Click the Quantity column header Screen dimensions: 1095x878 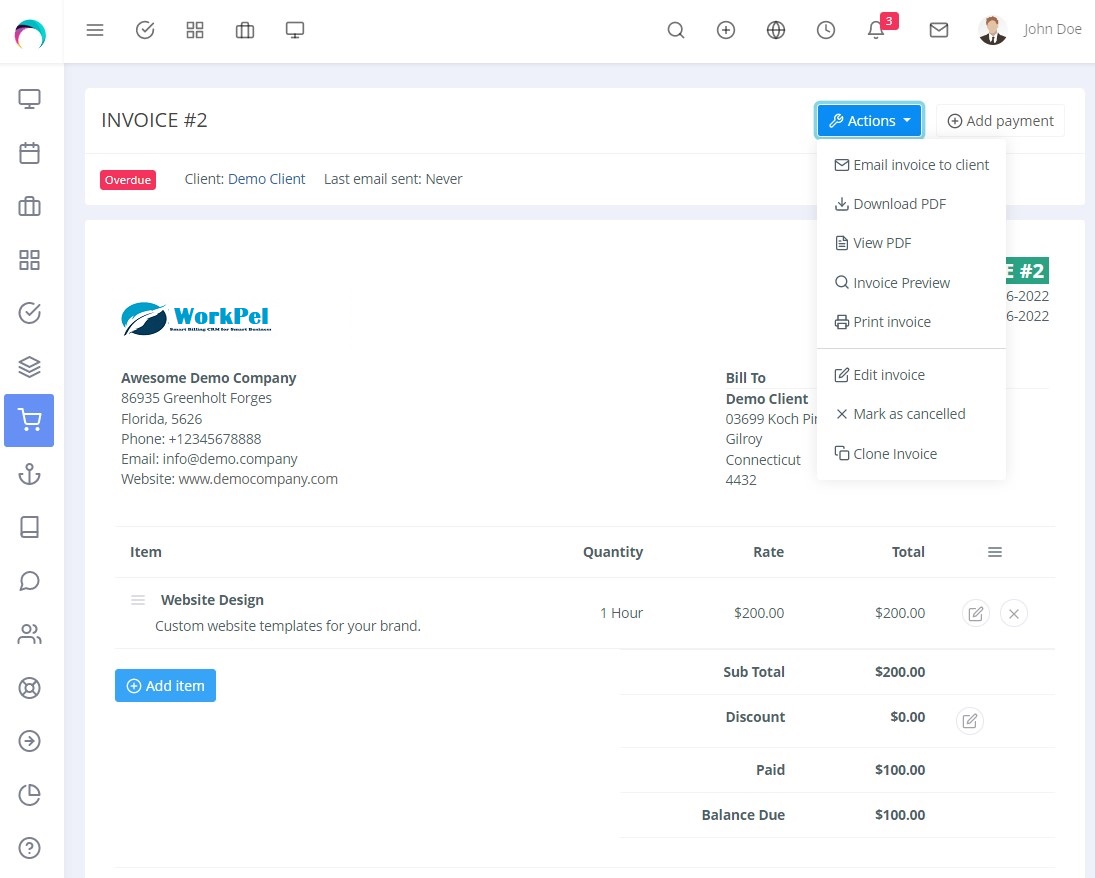click(x=613, y=552)
